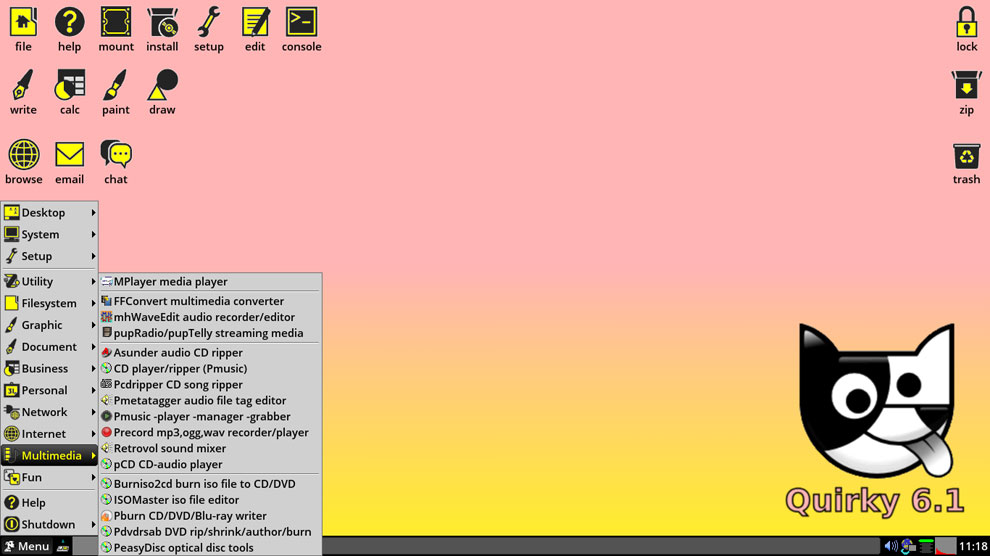Open the trash bin icon
This screenshot has height=556, width=990.
967,156
